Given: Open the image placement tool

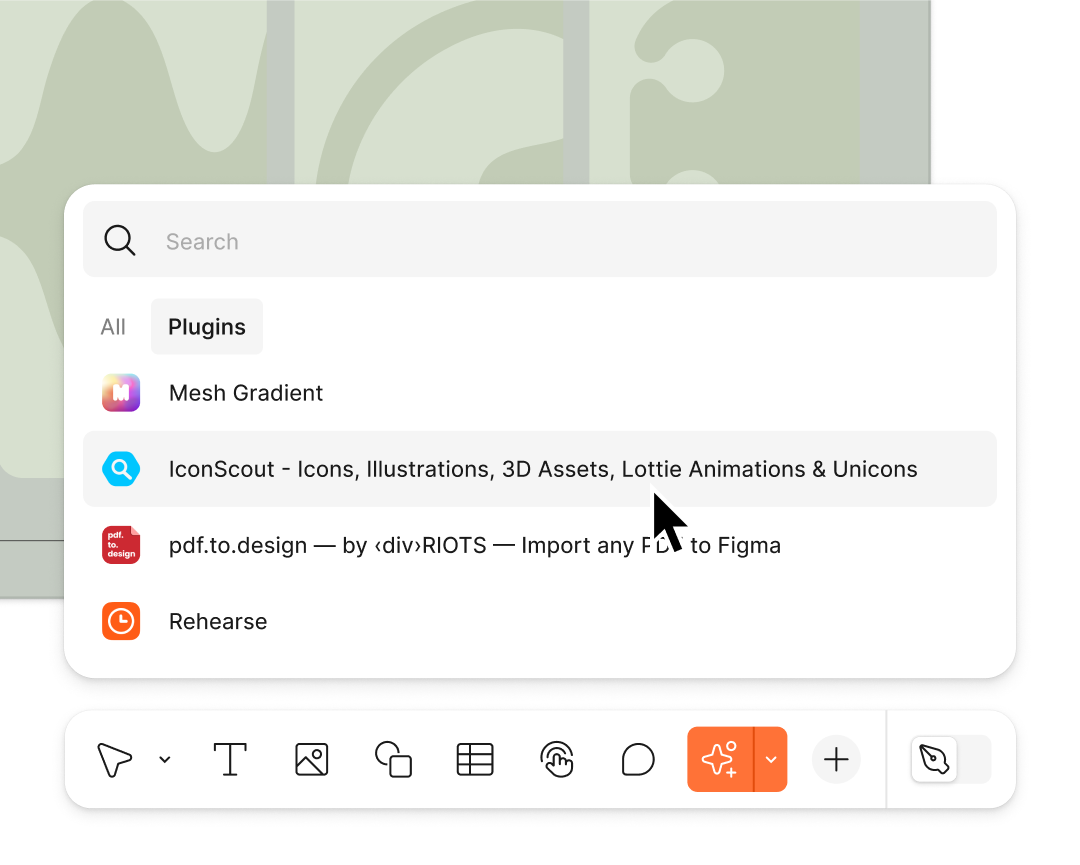Looking at the screenshot, I should coord(311,760).
